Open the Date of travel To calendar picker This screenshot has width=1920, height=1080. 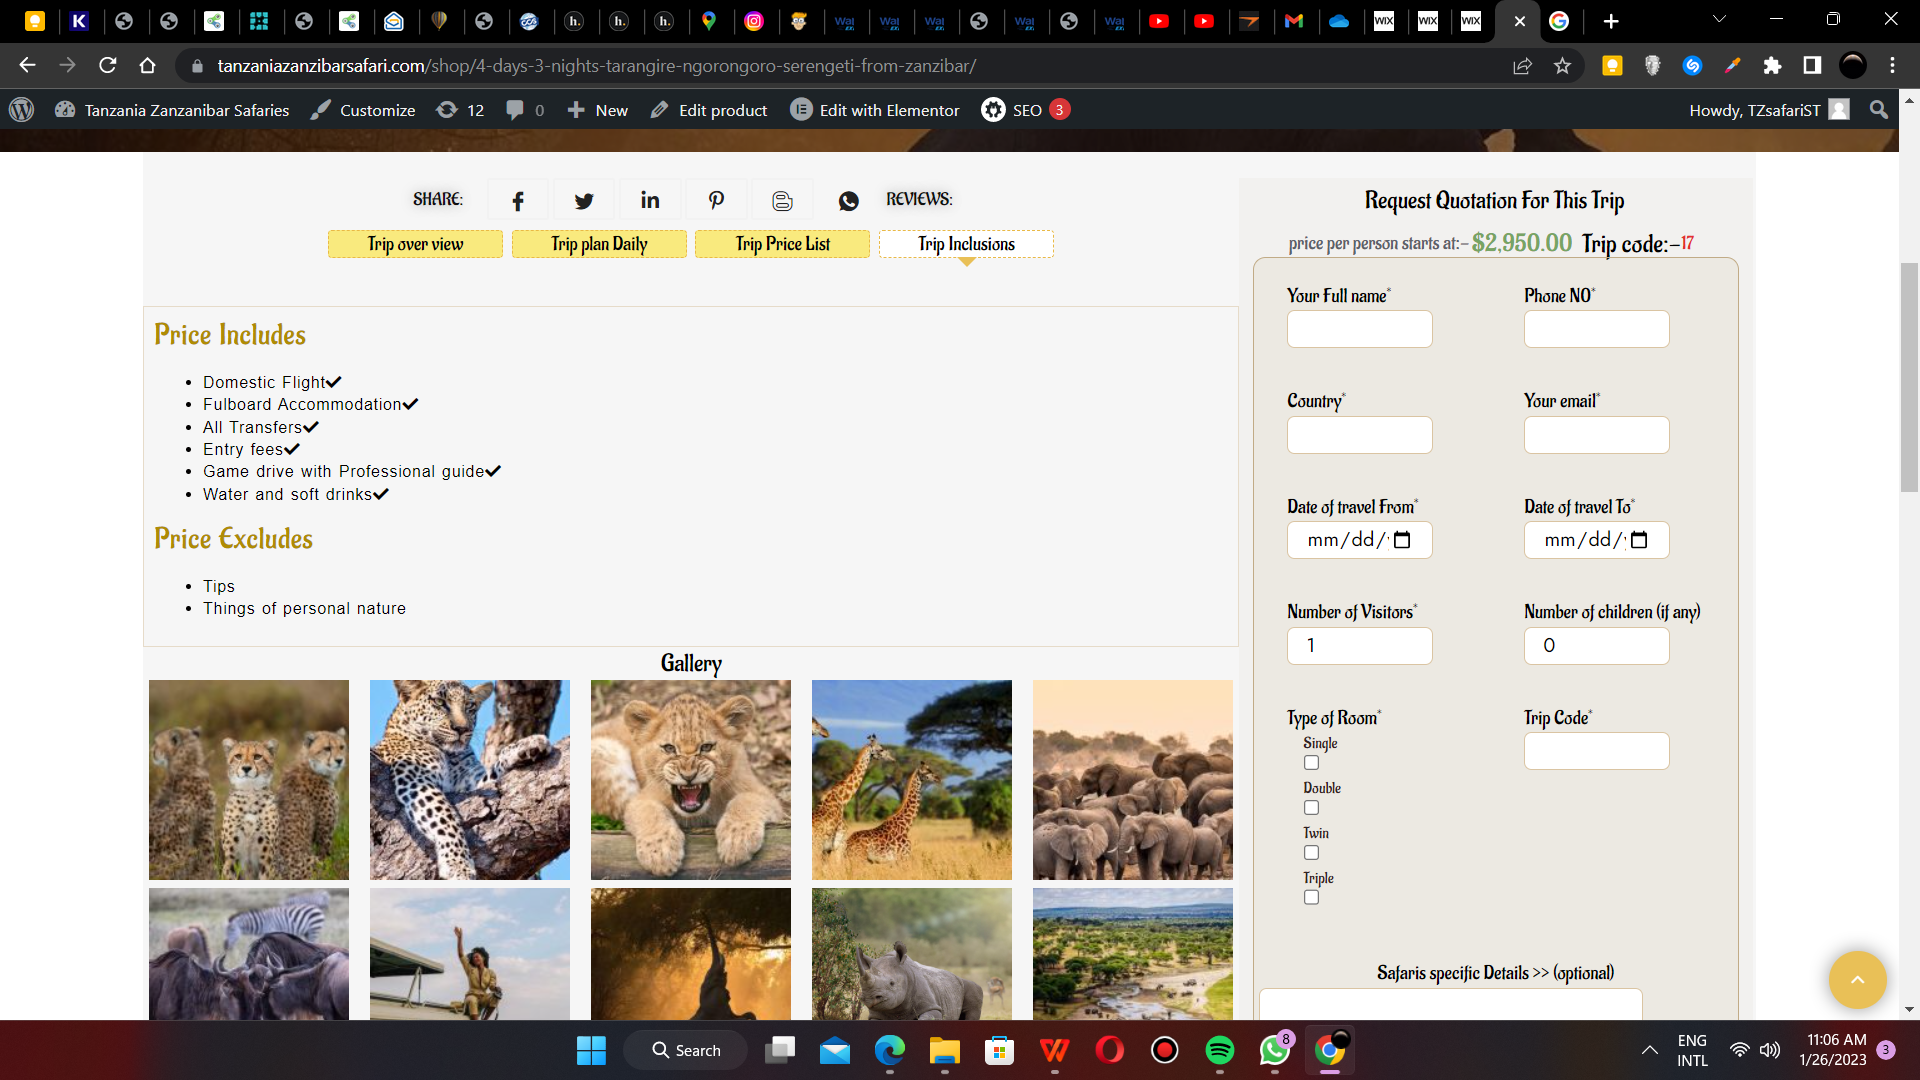[1639, 540]
